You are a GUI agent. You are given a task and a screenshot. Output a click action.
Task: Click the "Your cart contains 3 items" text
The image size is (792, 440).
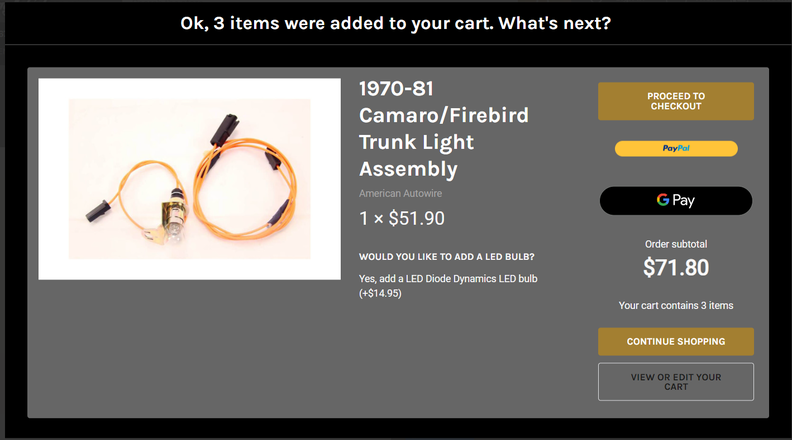676,306
